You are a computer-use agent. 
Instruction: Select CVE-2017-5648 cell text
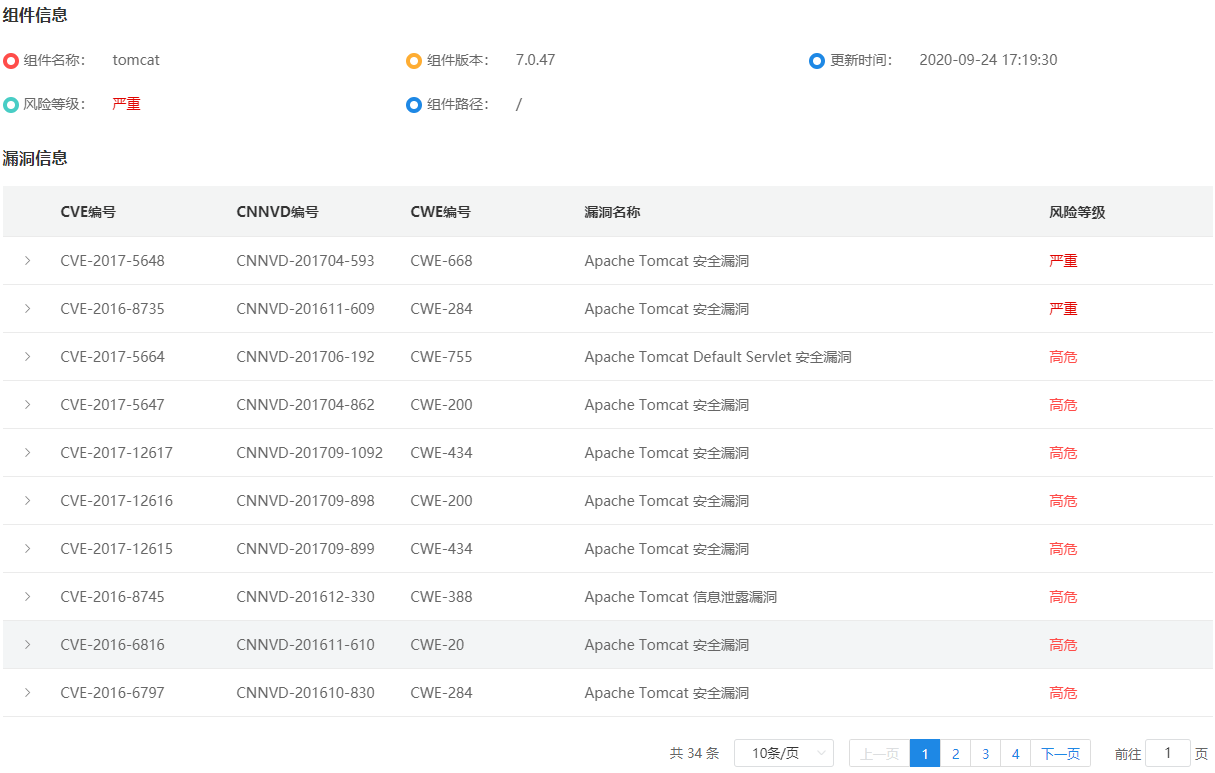(112, 261)
